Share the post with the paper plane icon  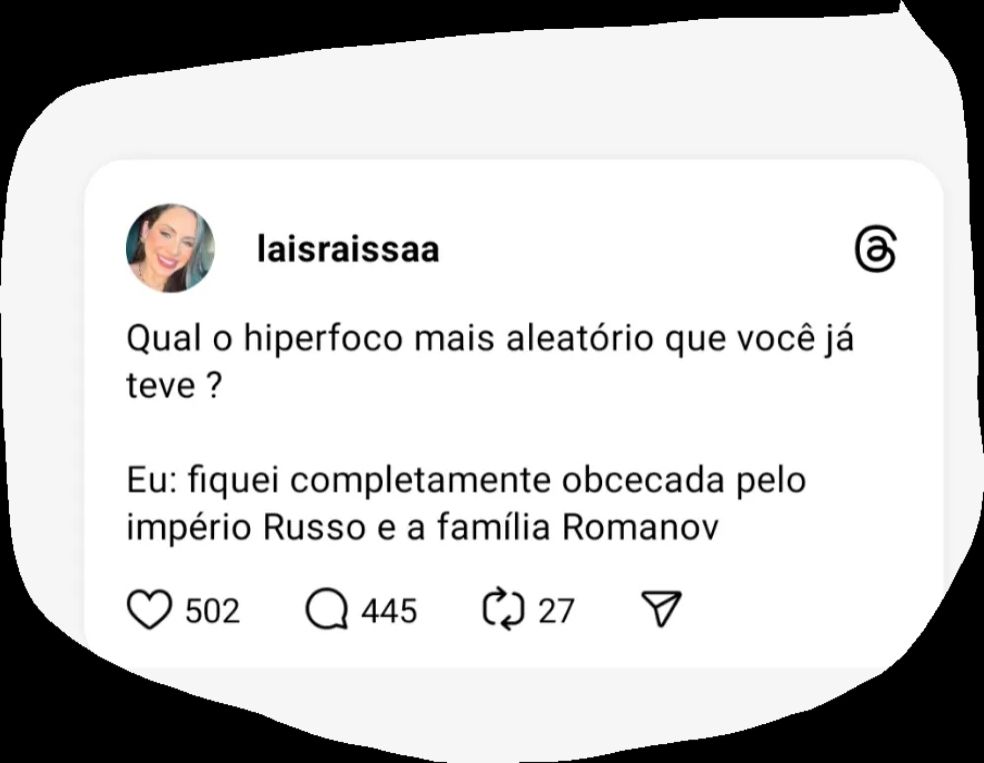[661, 607]
